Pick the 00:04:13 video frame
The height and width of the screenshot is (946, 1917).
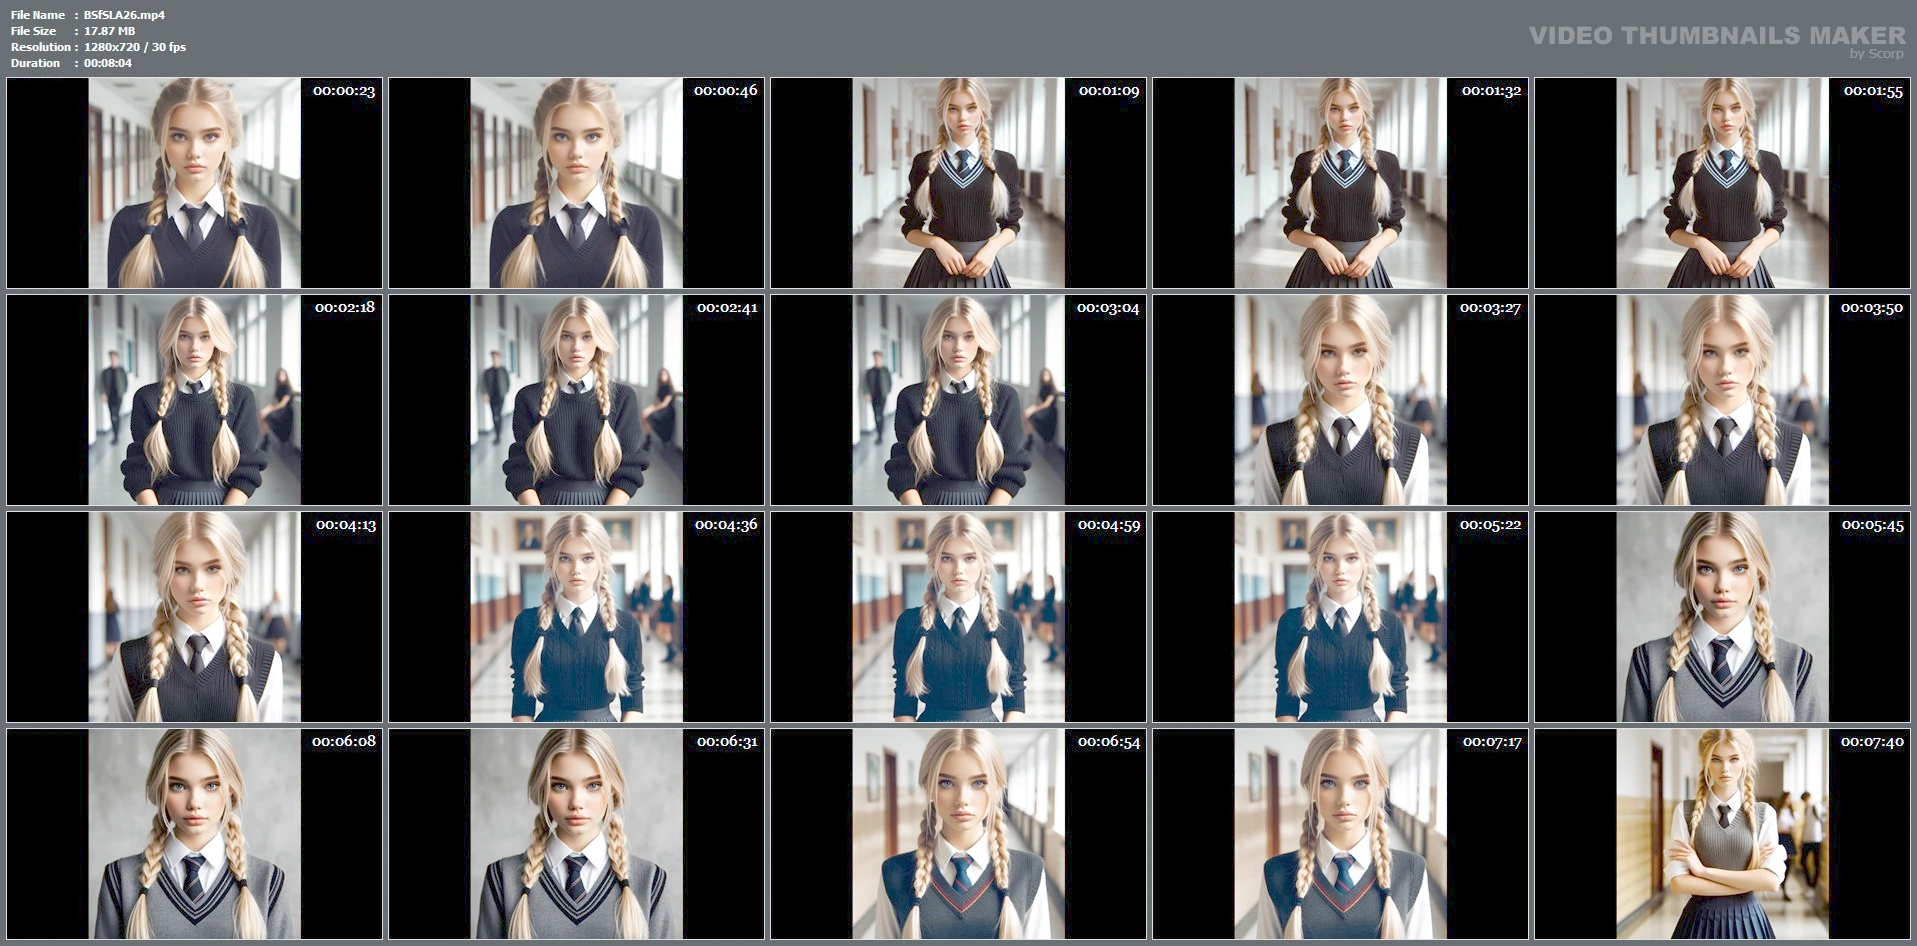[x=195, y=617]
